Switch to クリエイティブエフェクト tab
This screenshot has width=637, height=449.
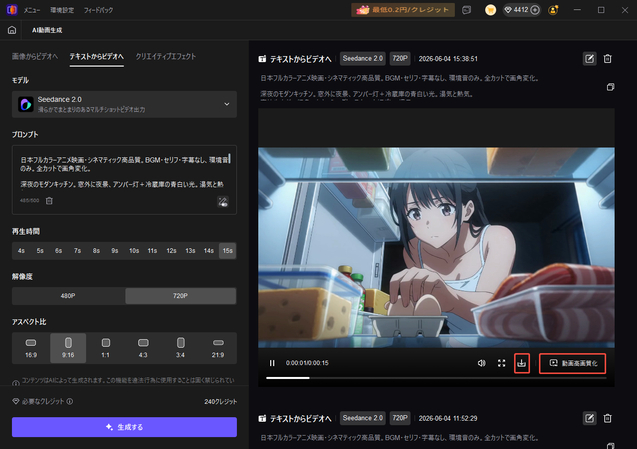point(166,56)
